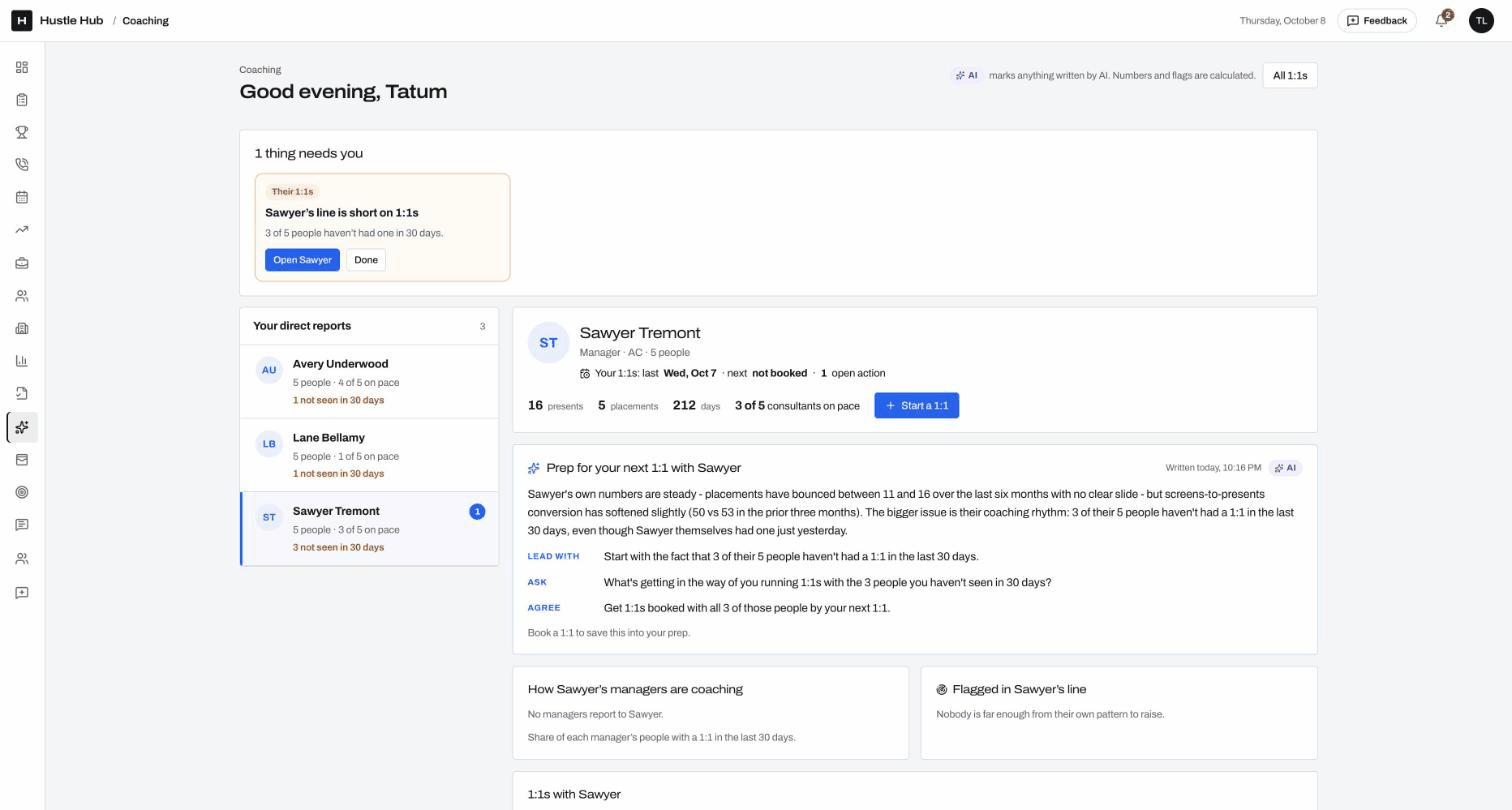Open the bar chart reports icon in sidebar

pos(22,361)
